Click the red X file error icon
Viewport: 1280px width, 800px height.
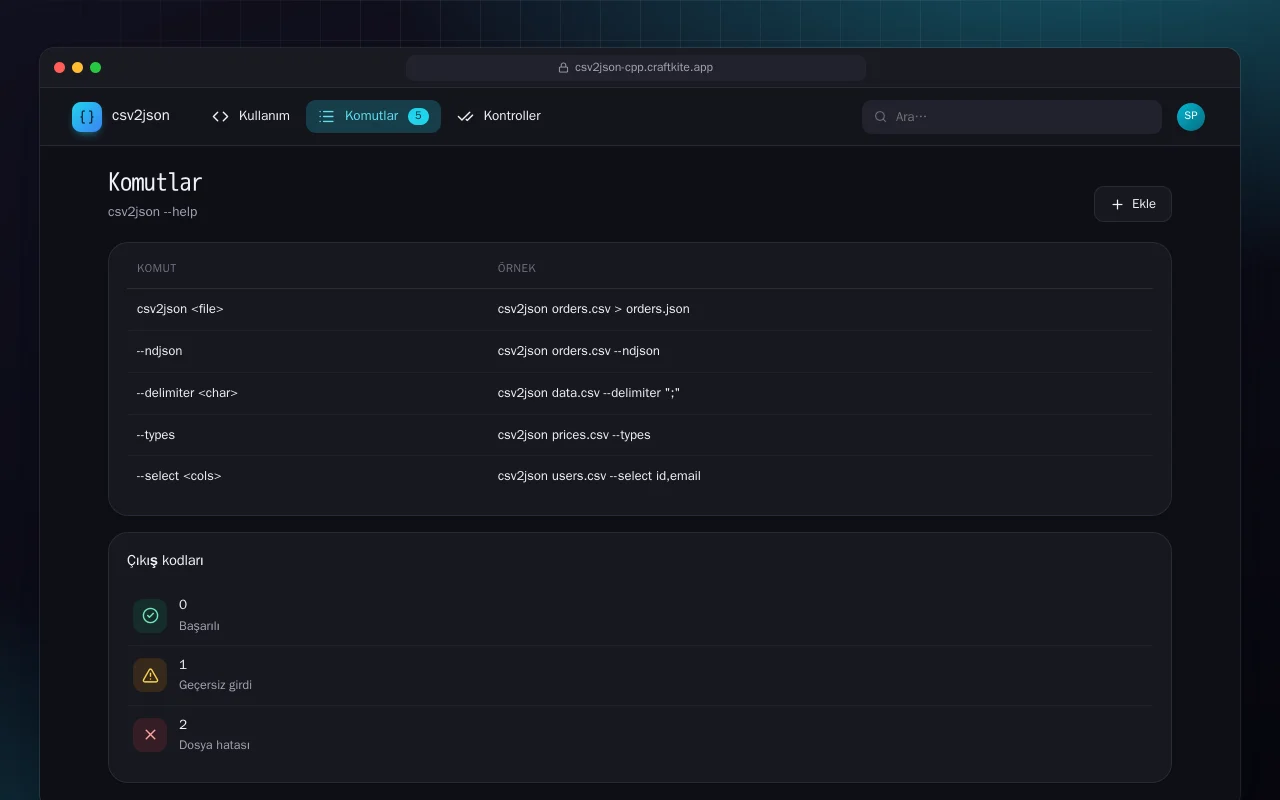coord(150,735)
